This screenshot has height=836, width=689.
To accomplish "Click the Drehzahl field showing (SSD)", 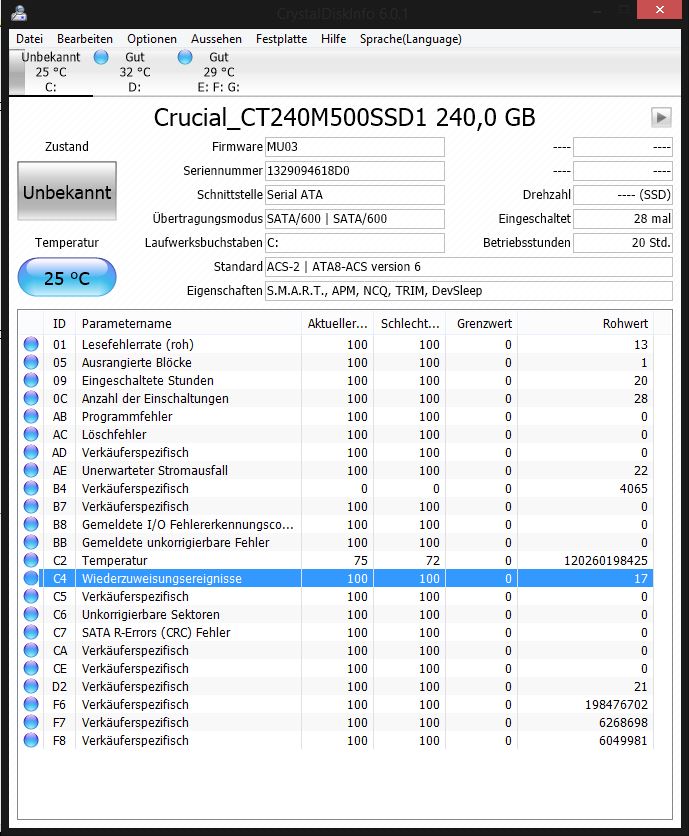I will (623, 195).
